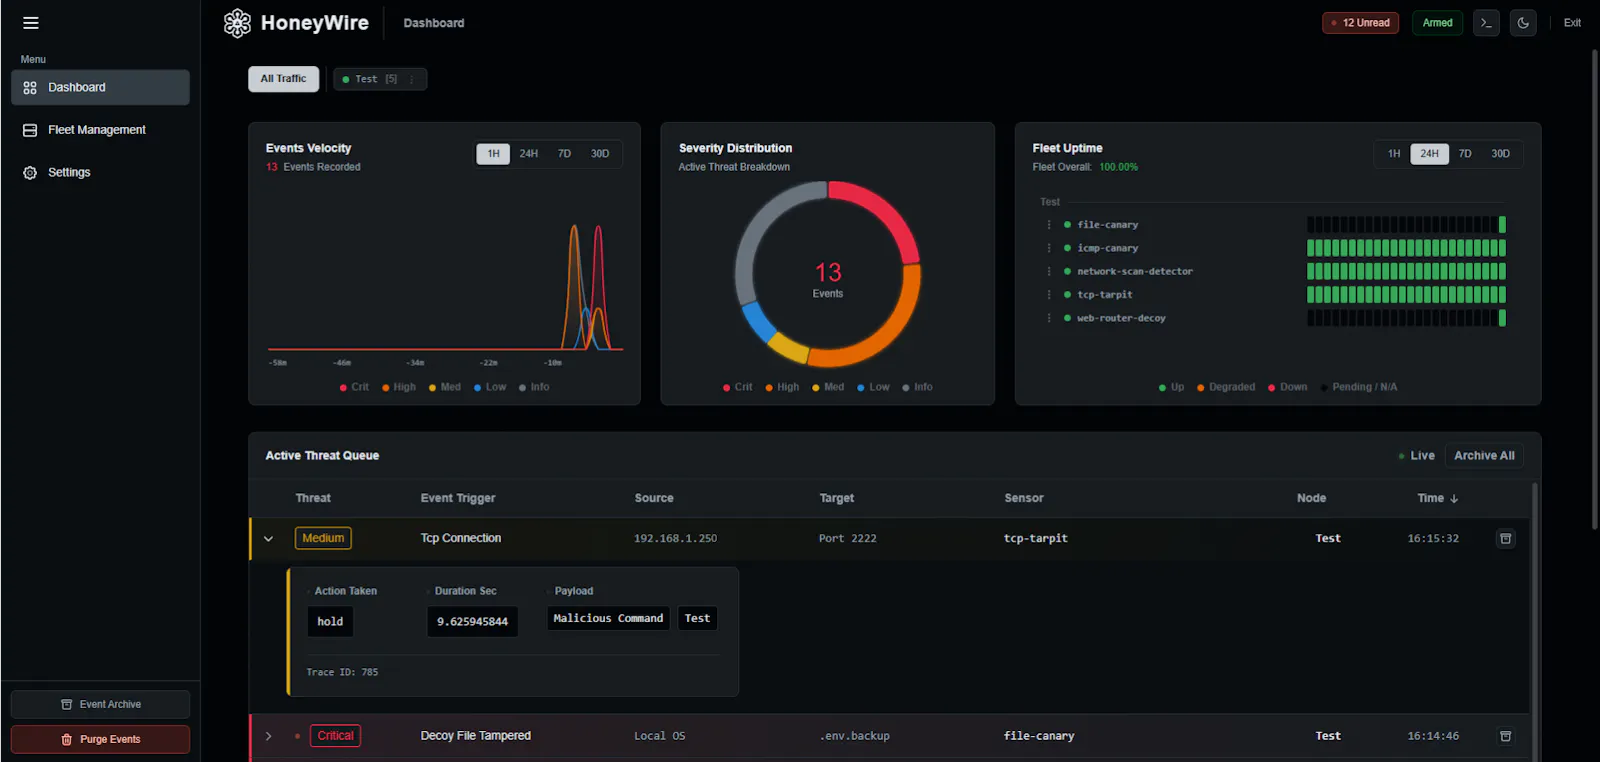Viewport: 1600px width, 762px height.
Task: Expand the Decoy File Tampered row
Action: 268,736
